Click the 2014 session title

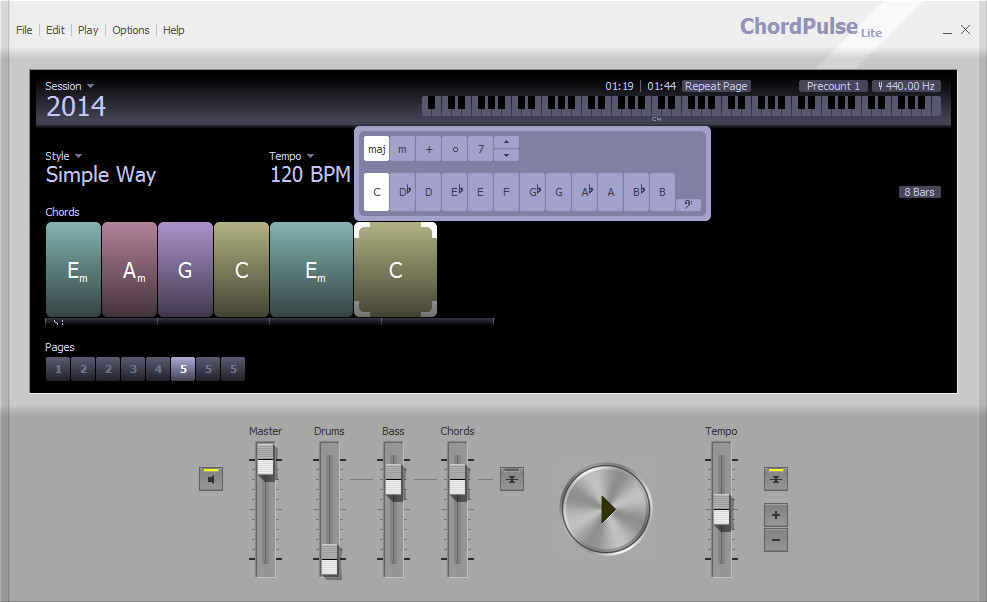tap(76, 106)
